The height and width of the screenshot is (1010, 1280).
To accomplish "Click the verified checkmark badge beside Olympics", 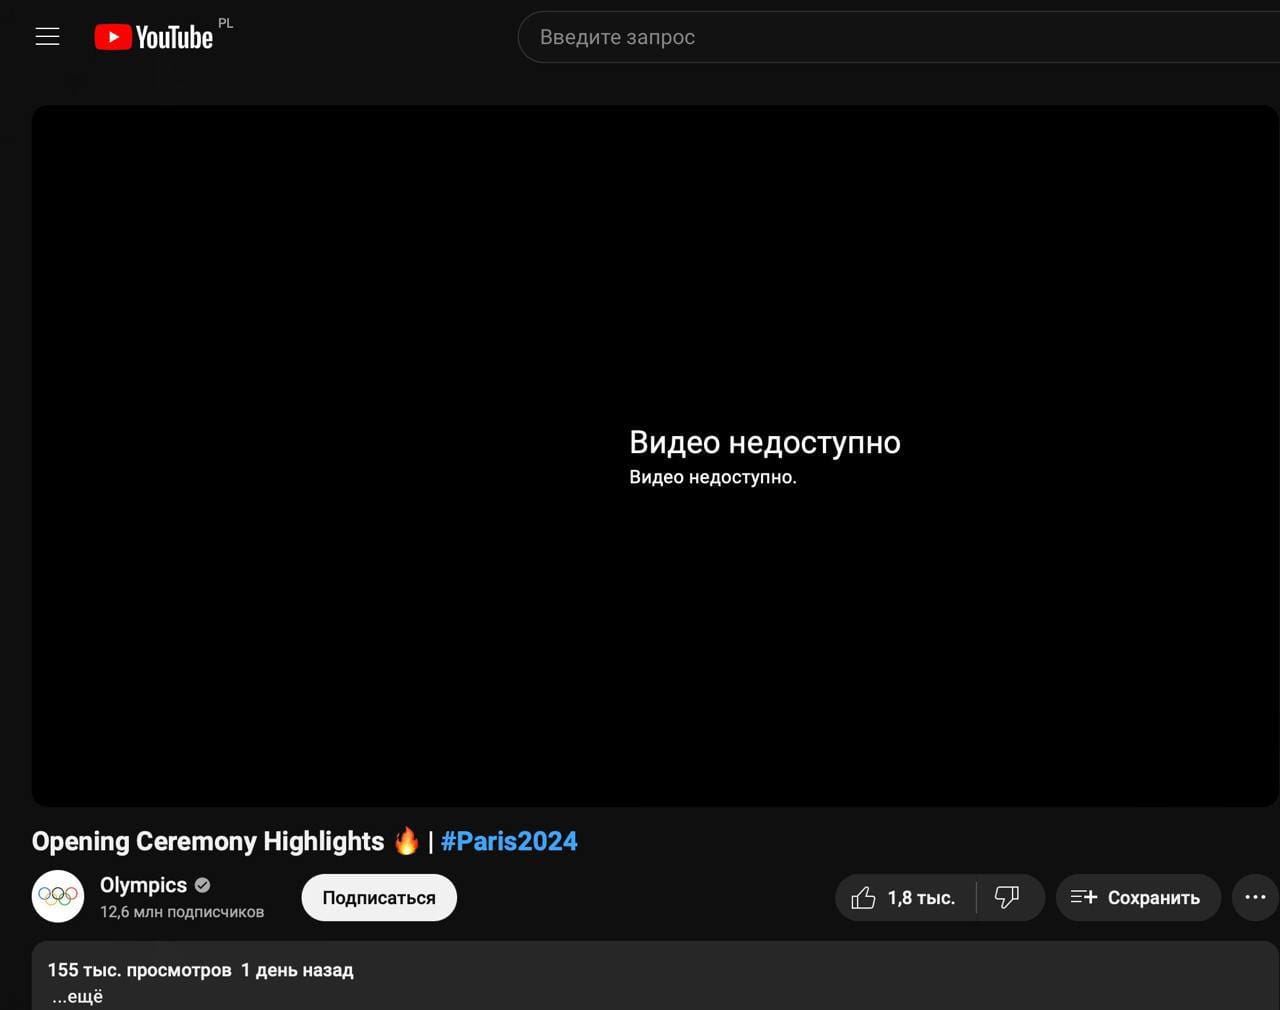I will pos(203,885).
